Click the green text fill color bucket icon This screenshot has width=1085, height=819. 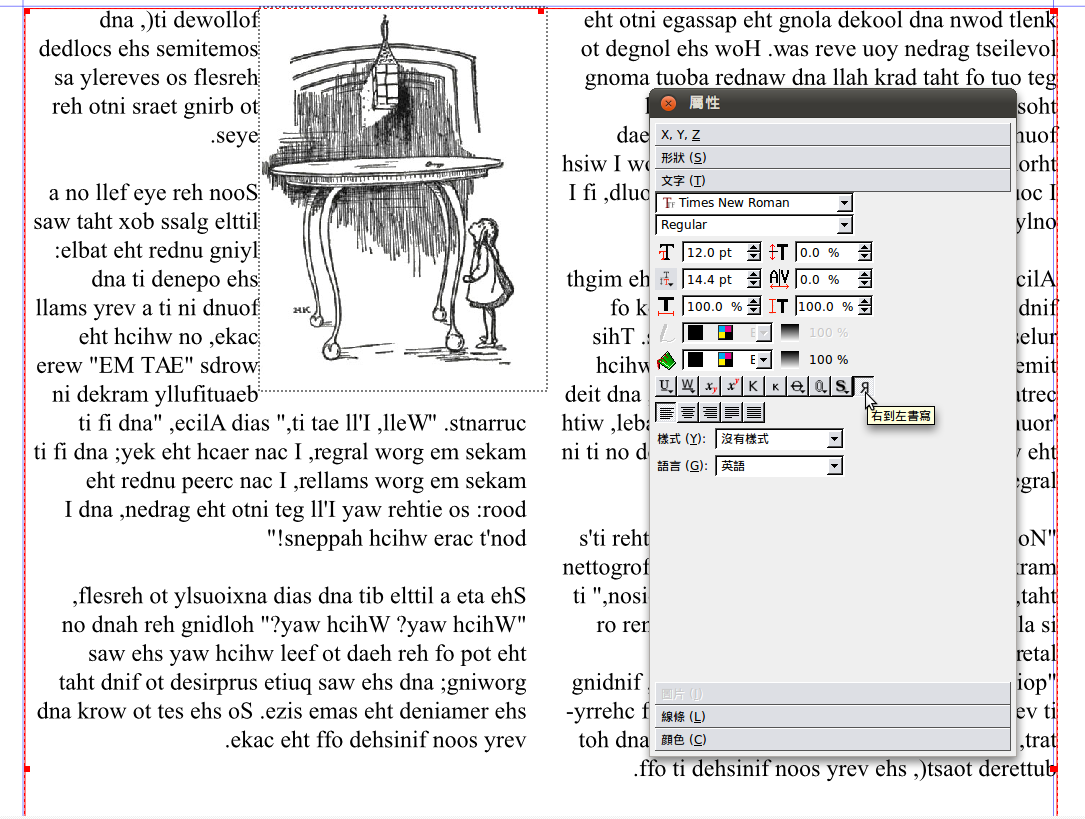click(666, 360)
